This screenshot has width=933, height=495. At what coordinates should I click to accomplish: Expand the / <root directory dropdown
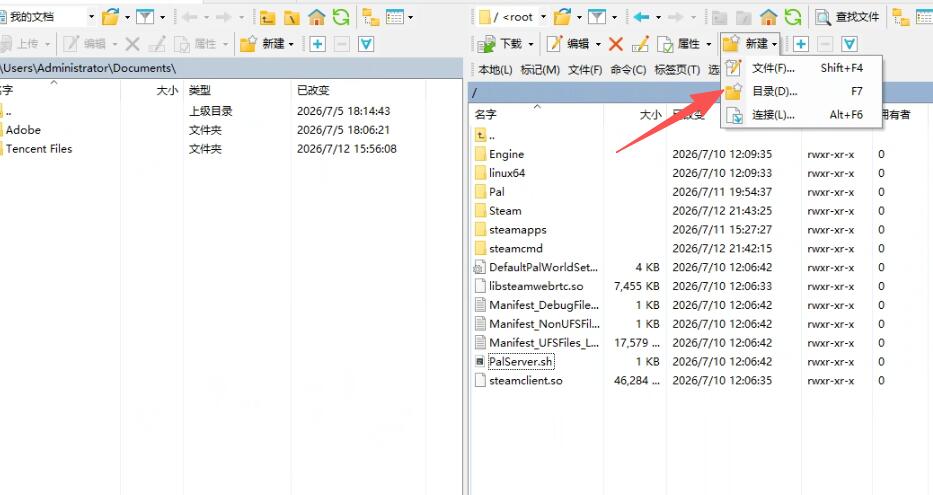point(543,17)
